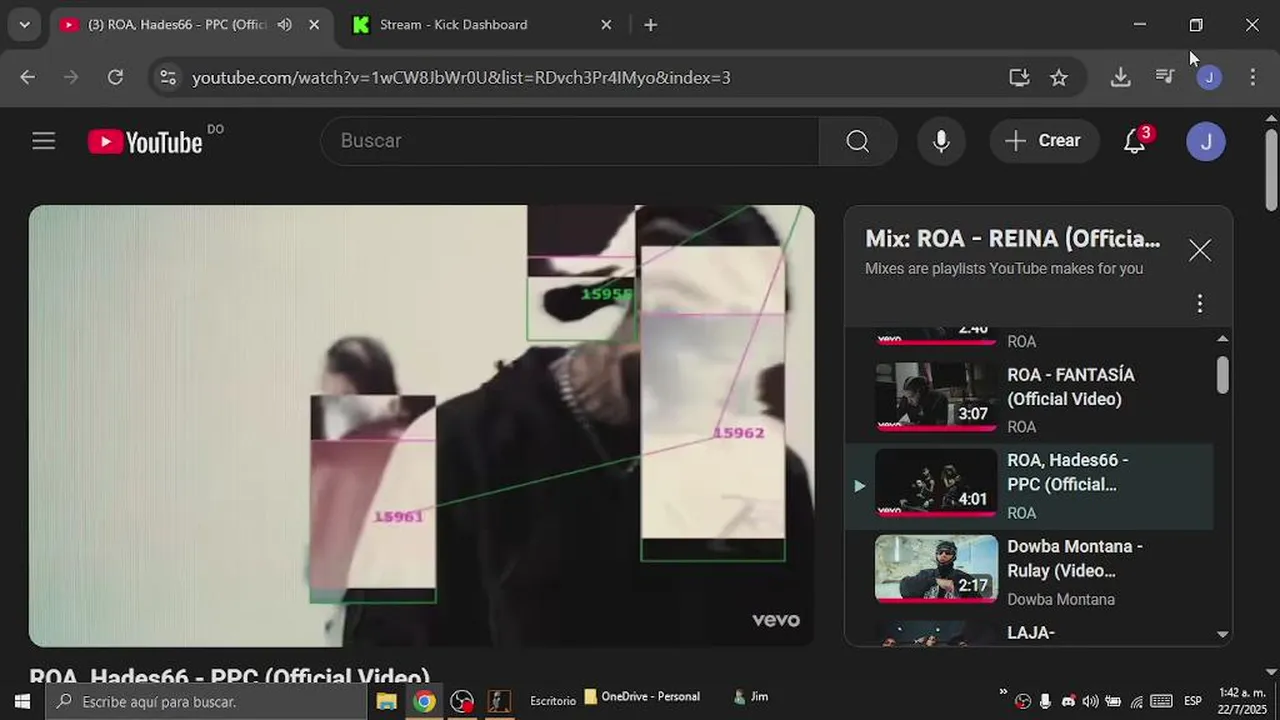Select the ROA, Hades66 - PPC tab

coord(177,25)
